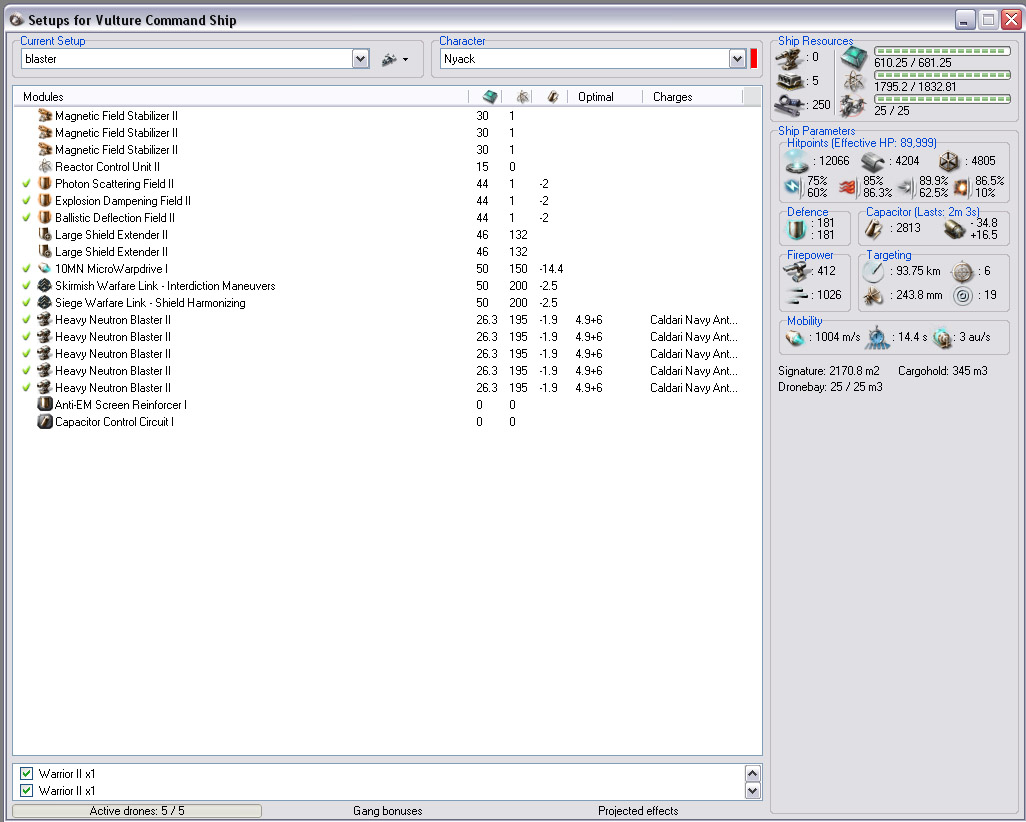Click the calibration icon showing 250
The image size is (1026, 822).
pos(789,105)
